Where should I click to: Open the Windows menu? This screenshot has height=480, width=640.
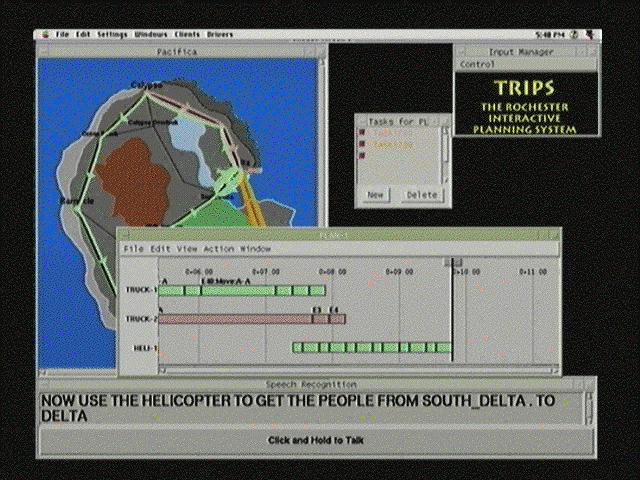tap(151, 35)
